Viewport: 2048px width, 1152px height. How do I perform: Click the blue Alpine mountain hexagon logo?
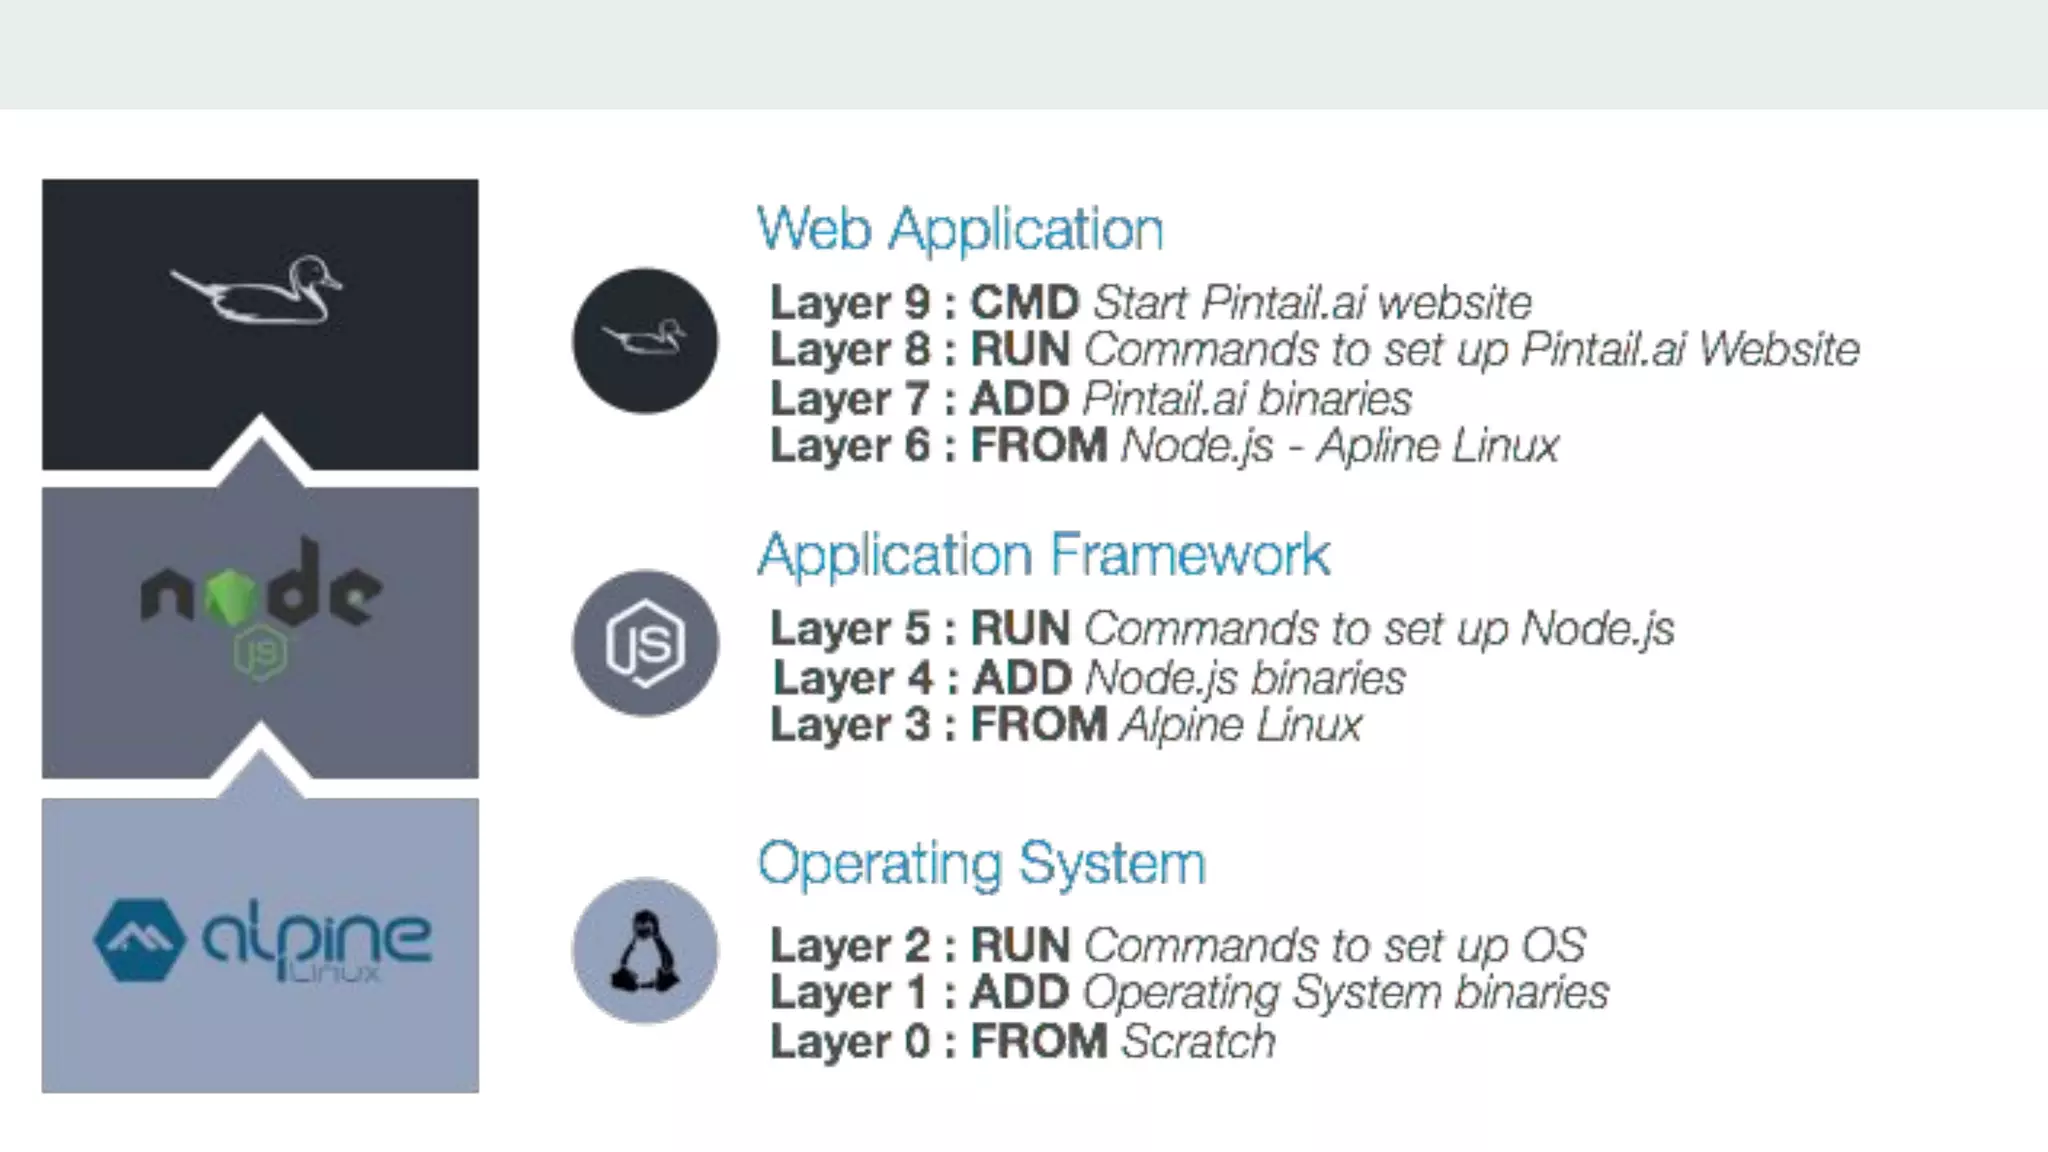[x=139, y=940]
